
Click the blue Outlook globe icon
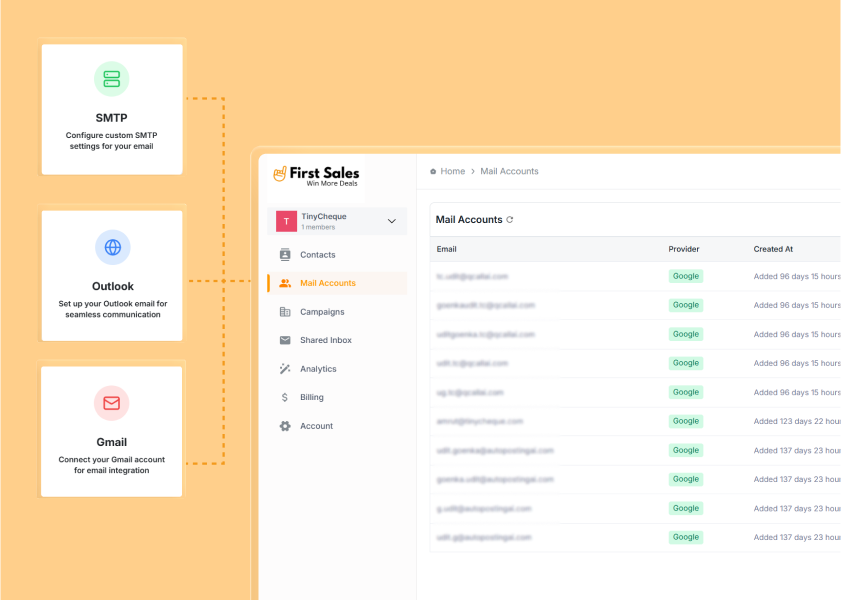tap(111, 247)
